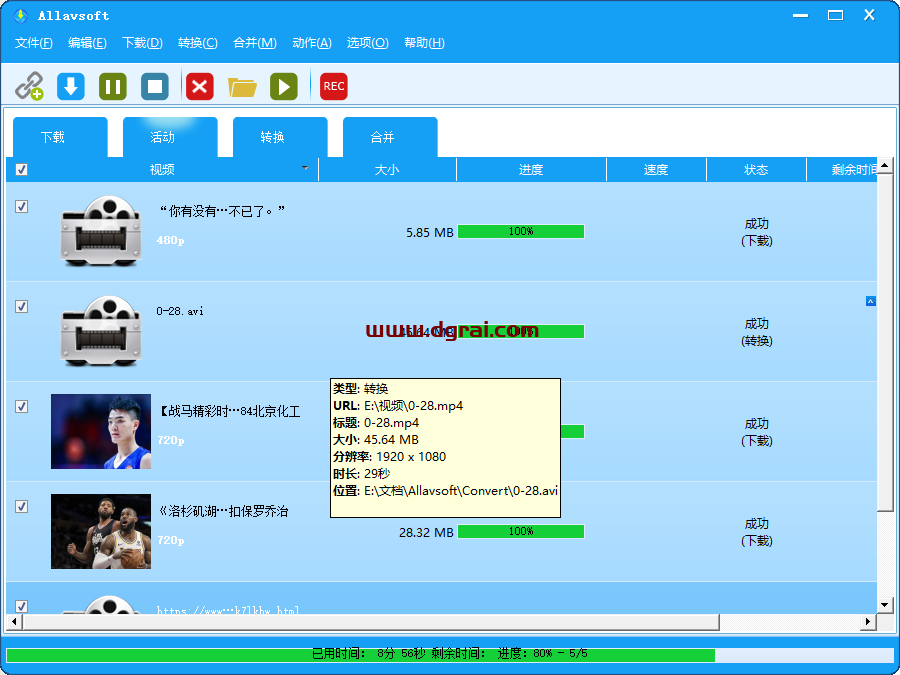
Task: Click the paste URL link icon
Action: 29,86
